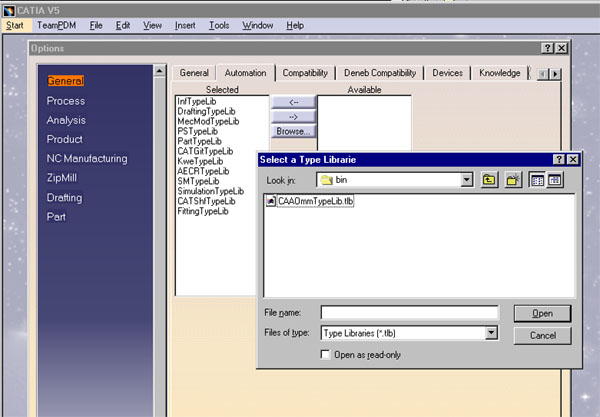Screen dimensions: 600x417
Task: Click the right arrow move button
Action: point(293,117)
